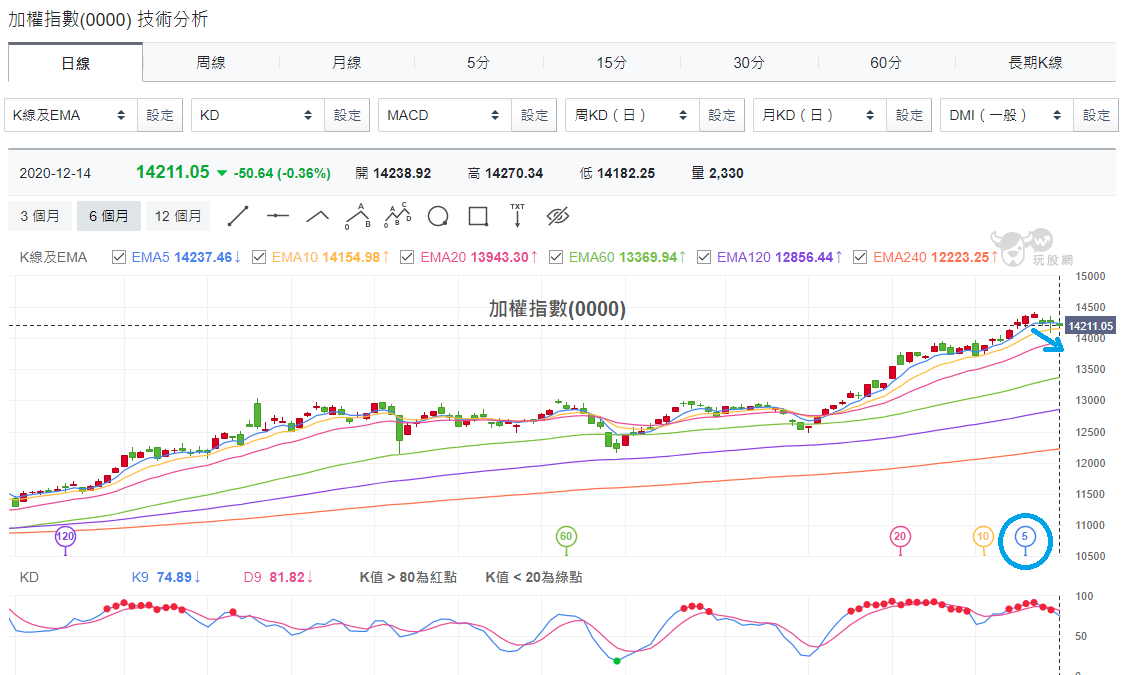Open the K線及EMA indicator dropdown

71,115
